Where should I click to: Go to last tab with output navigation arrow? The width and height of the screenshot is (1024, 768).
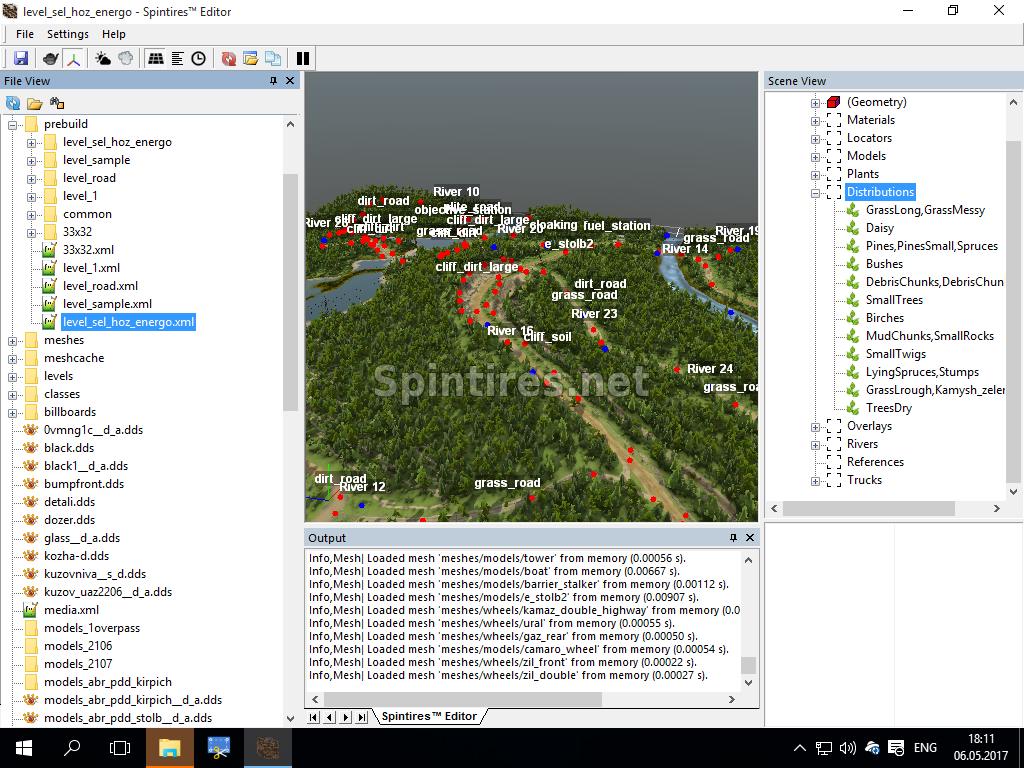362,717
